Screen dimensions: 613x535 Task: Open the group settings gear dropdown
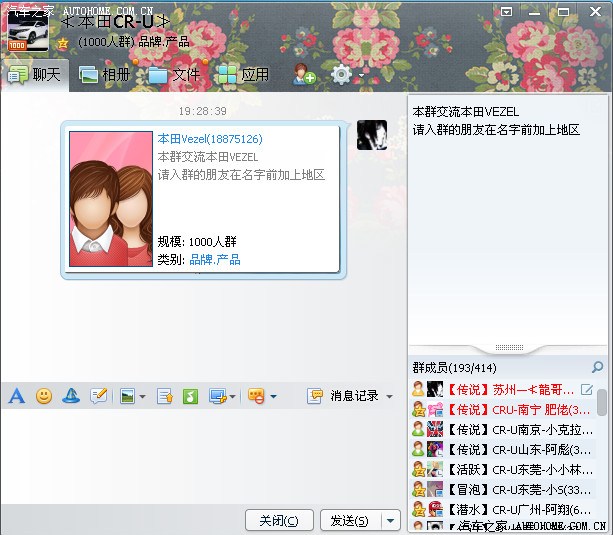[x=346, y=75]
